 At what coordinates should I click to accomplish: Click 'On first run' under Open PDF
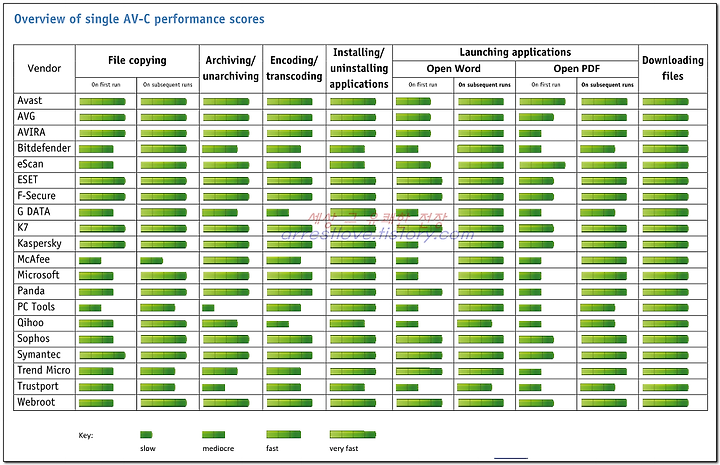546,85
